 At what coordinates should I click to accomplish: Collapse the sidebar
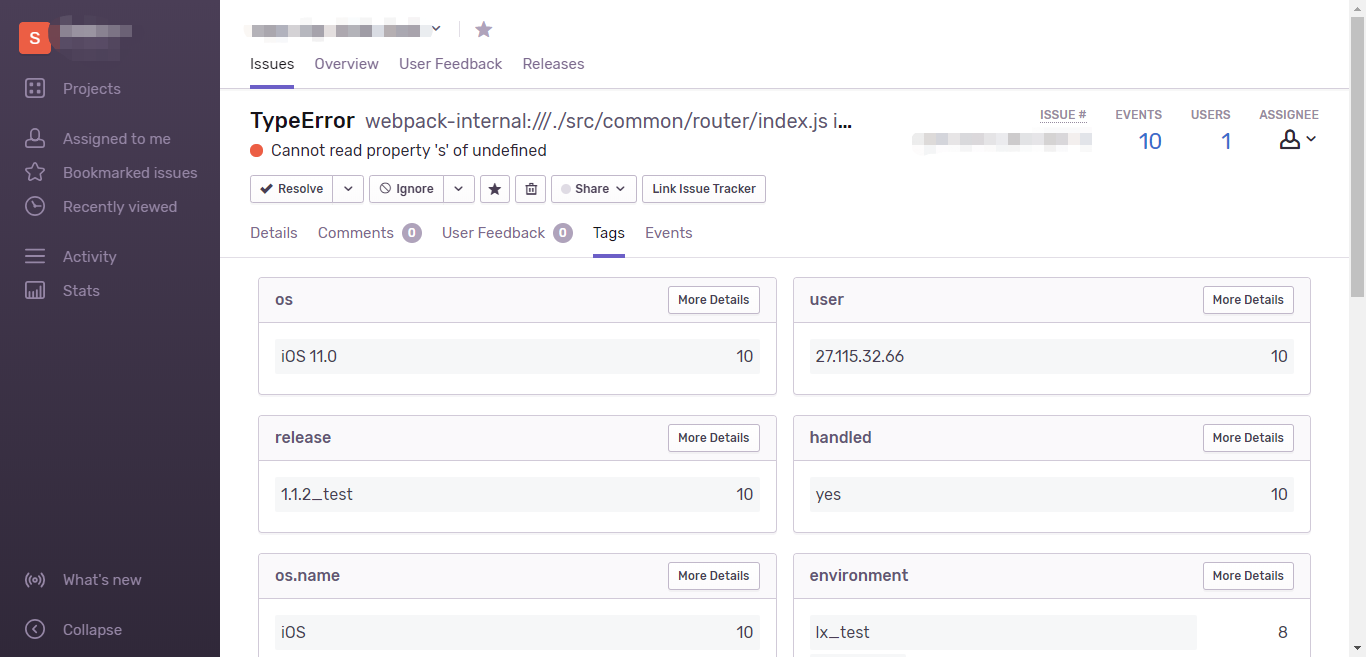[91, 630]
